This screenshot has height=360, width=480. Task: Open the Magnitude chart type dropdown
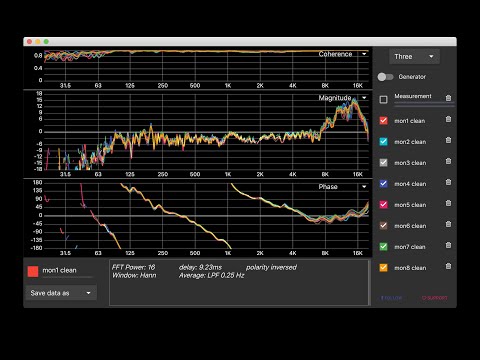point(364,98)
